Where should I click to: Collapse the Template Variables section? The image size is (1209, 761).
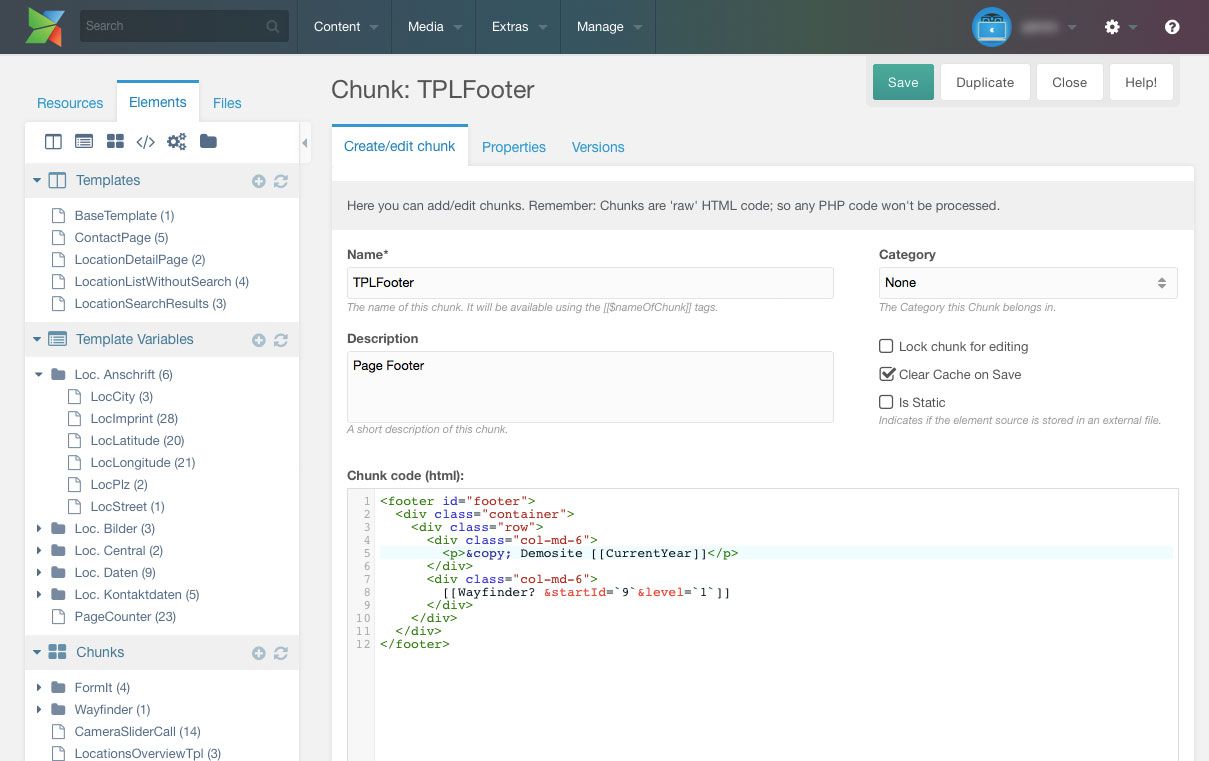pyautogui.click(x=37, y=340)
